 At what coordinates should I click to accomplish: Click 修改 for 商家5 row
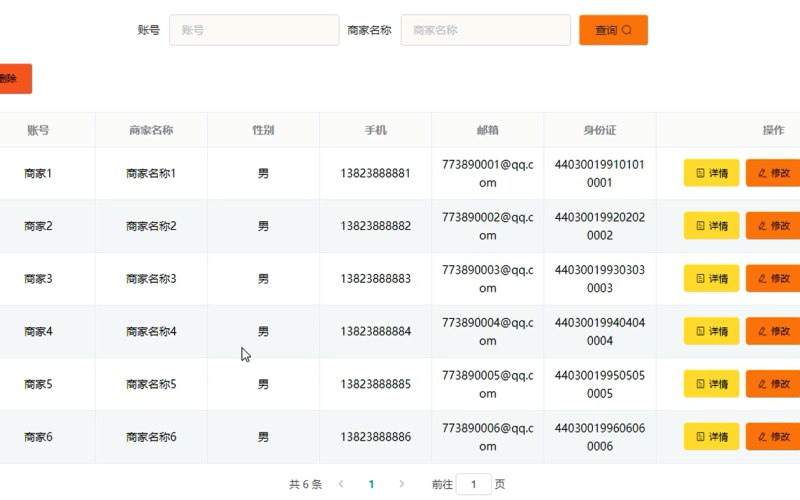(773, 384)
